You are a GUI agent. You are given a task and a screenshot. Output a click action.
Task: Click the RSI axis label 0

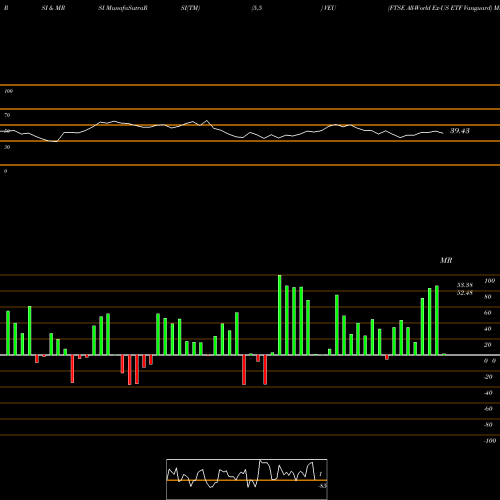[x=5, y=171]
